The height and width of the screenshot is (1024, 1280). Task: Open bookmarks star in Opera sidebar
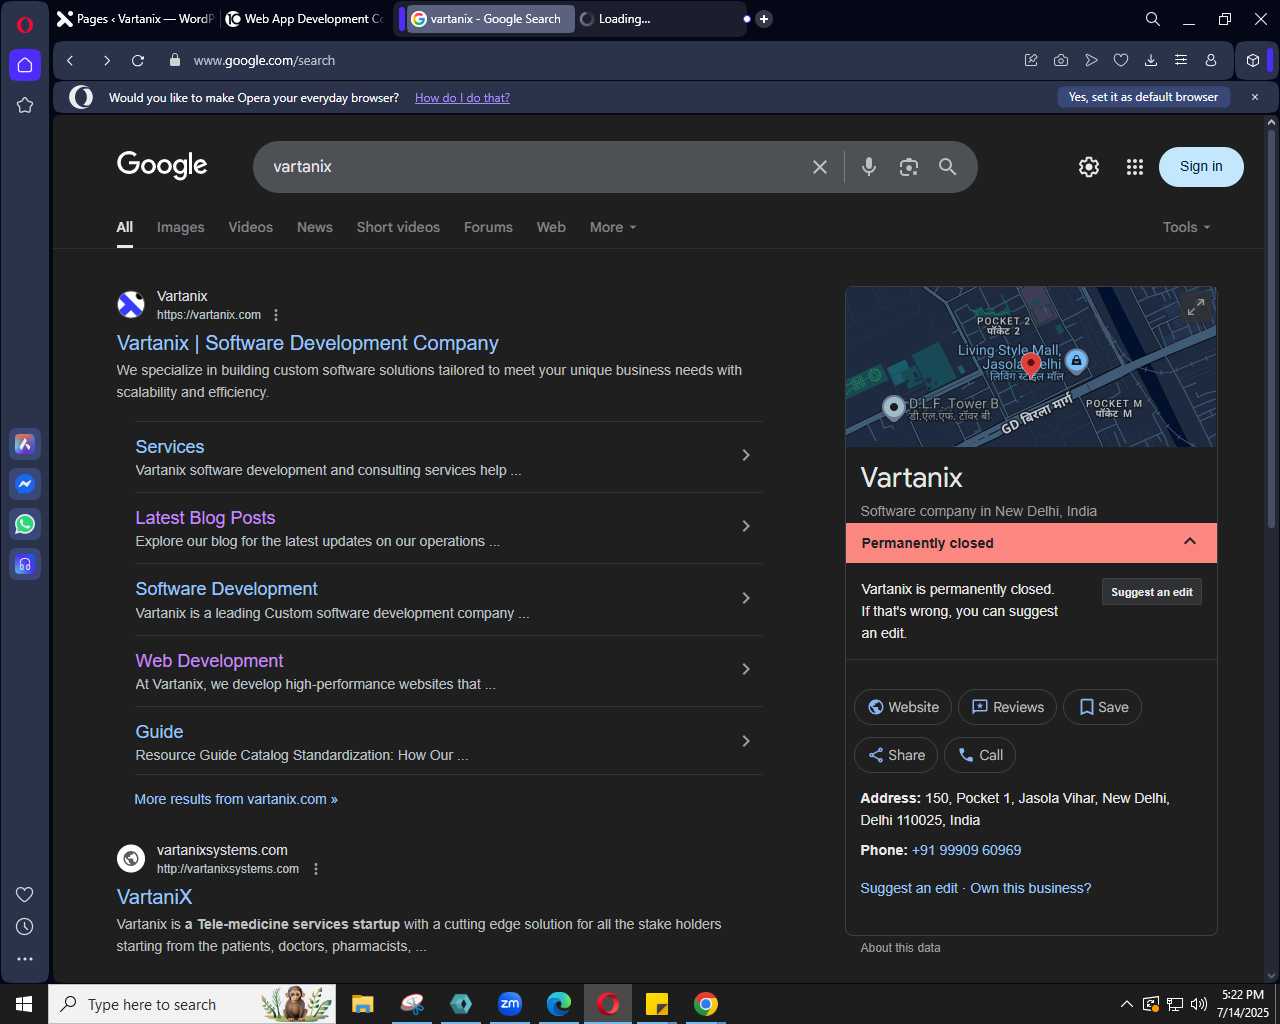pos(25,105)
